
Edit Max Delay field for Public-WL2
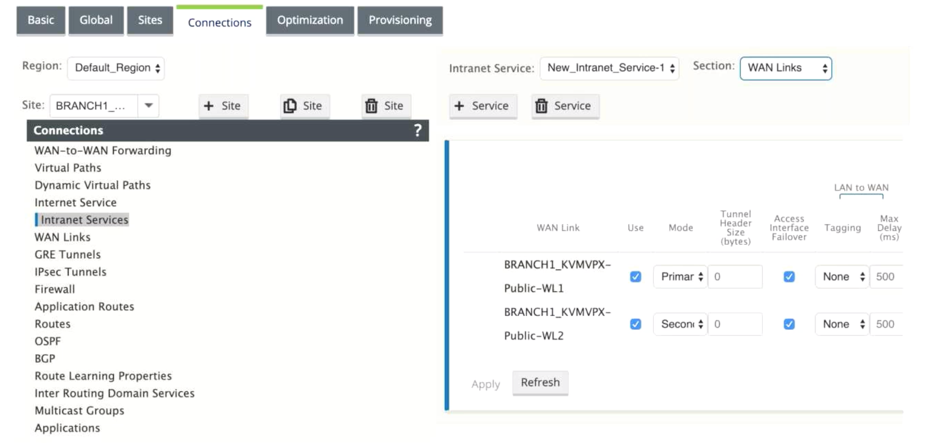point(886,324)
